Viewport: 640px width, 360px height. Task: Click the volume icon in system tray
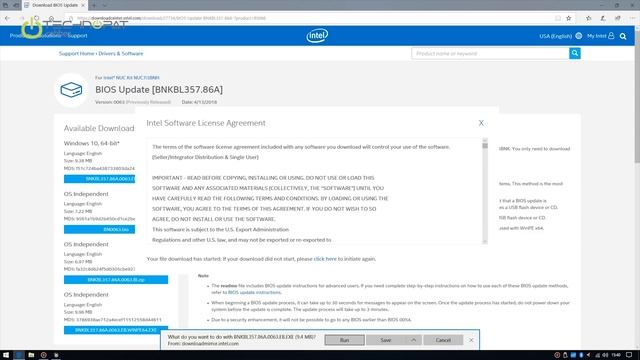click(x=605, y=355)
